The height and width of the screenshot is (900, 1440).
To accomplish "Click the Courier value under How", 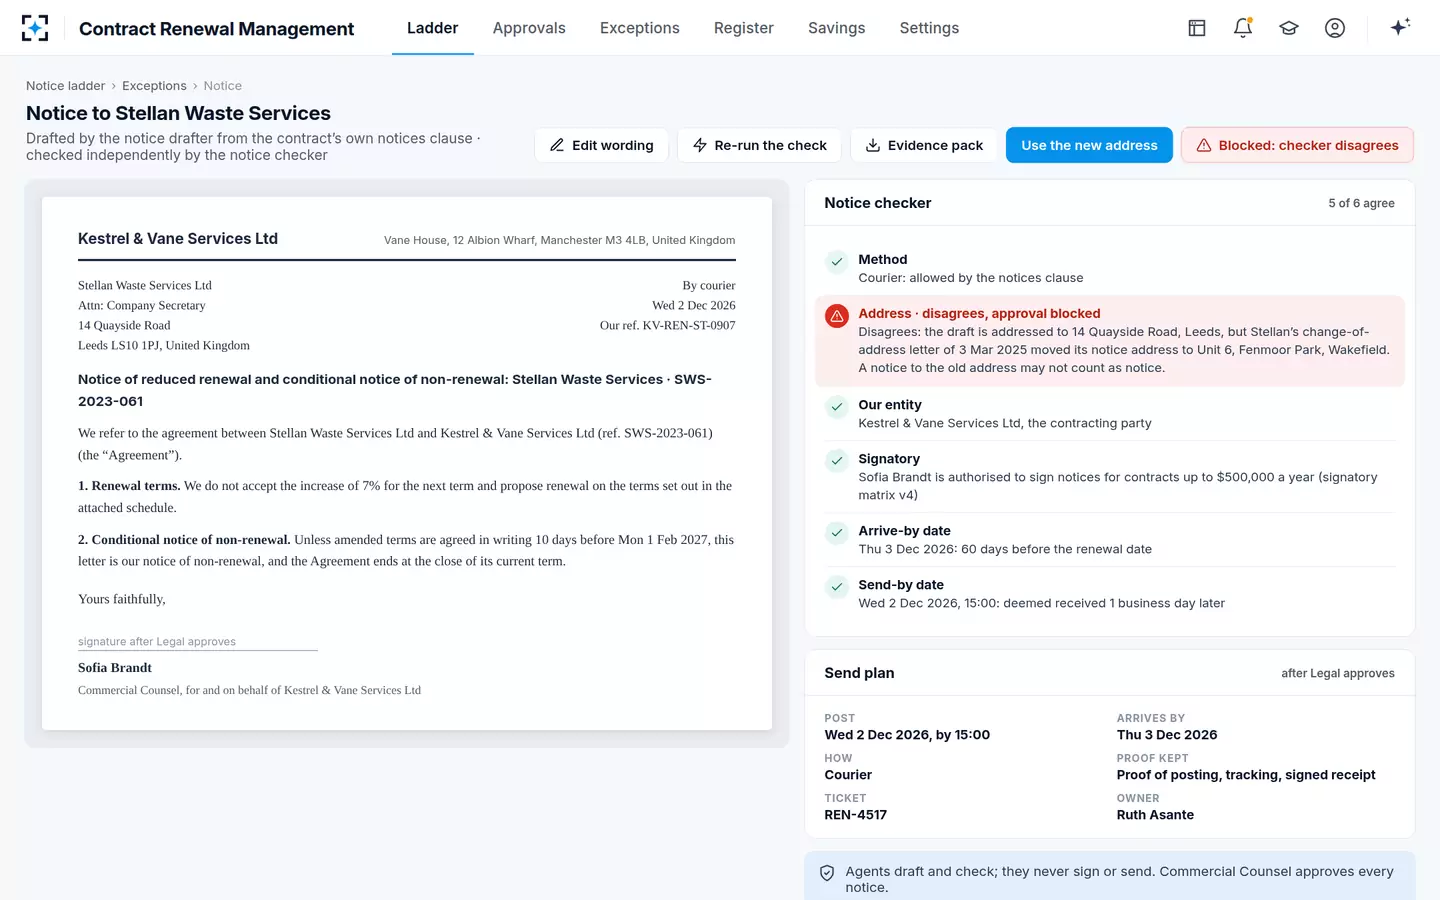I will (x=848, y=775).
